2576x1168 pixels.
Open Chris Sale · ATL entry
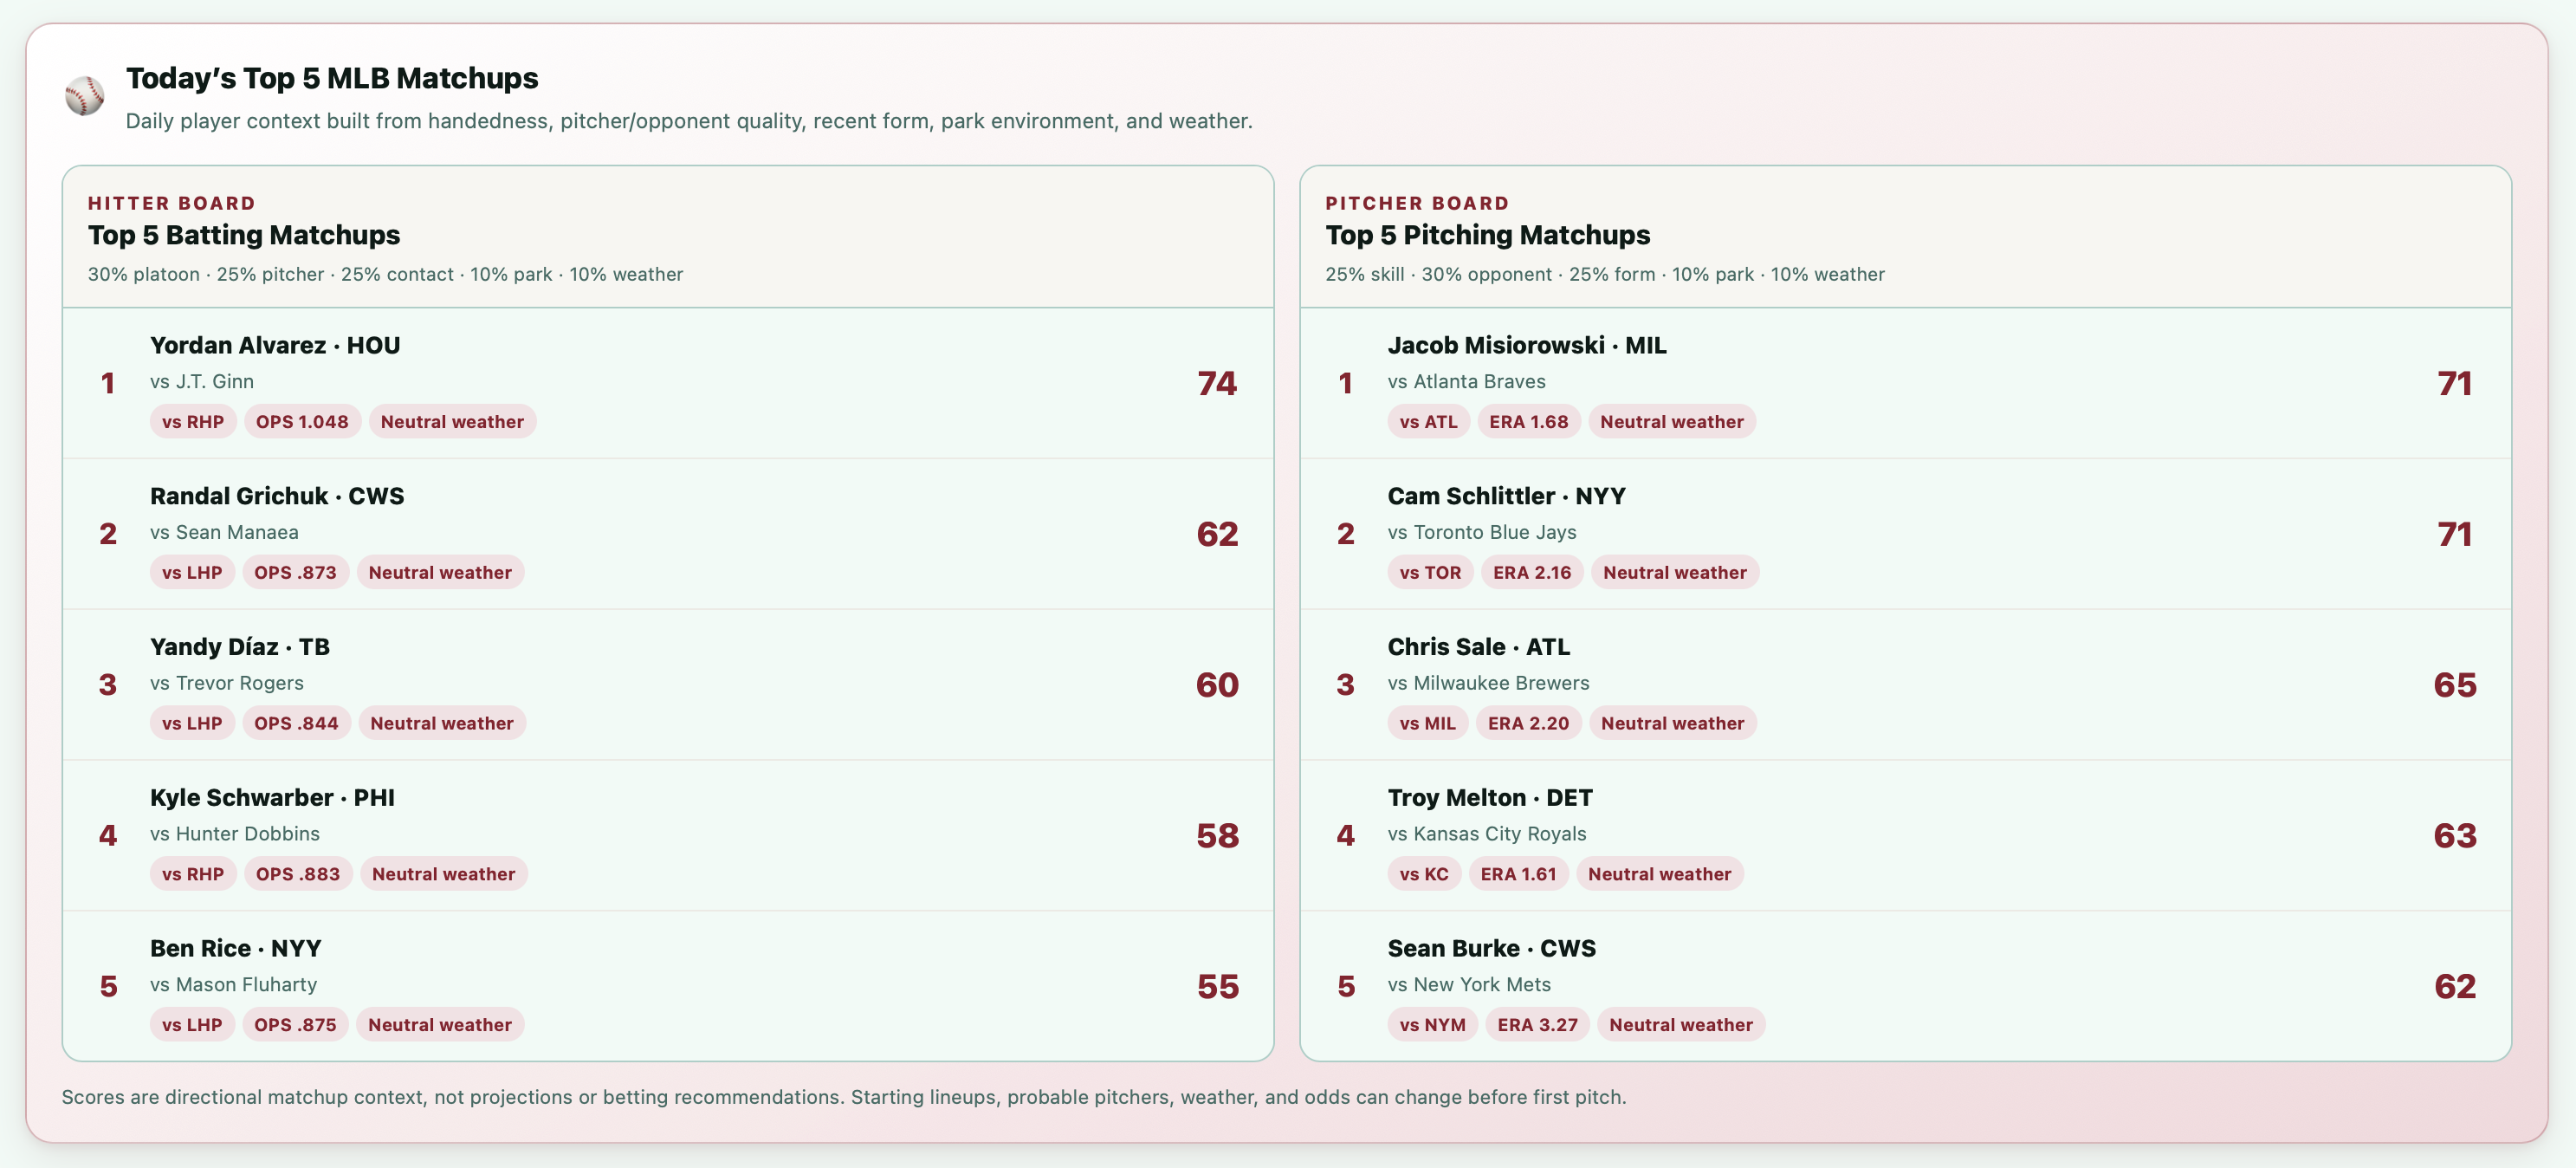(x=1906, y=685)
